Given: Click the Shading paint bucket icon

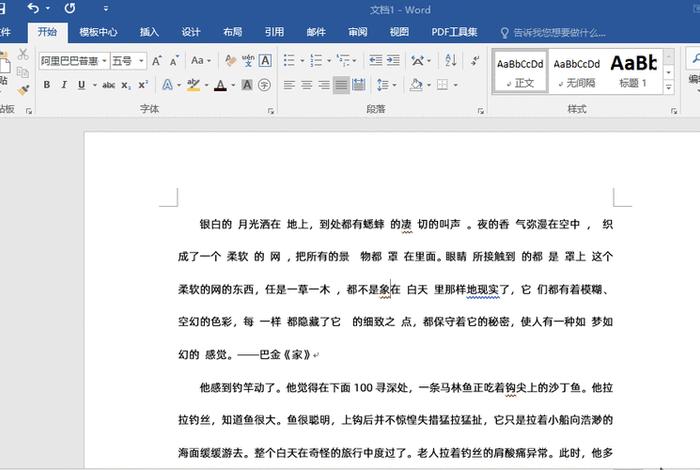Looking at the screenshot, I should (x=416, y=85).
